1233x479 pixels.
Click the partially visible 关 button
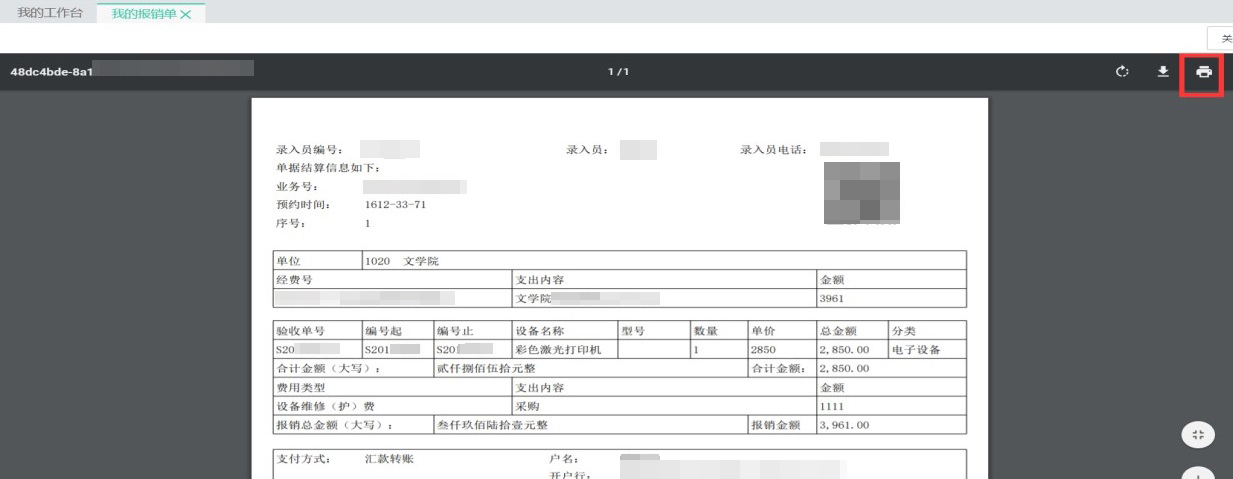tap(1225, 38)
